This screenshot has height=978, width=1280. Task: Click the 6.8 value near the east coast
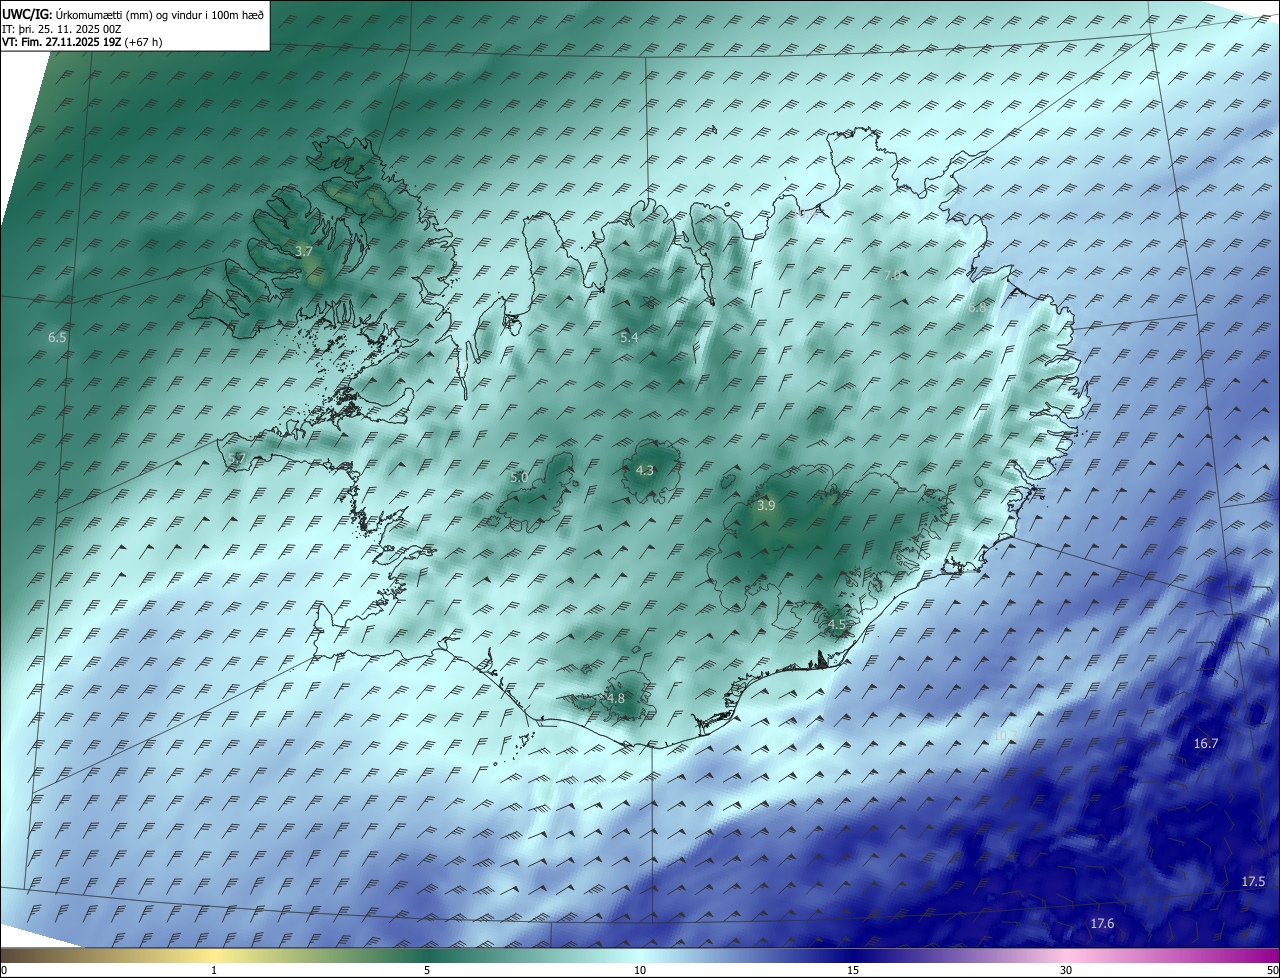977,308
